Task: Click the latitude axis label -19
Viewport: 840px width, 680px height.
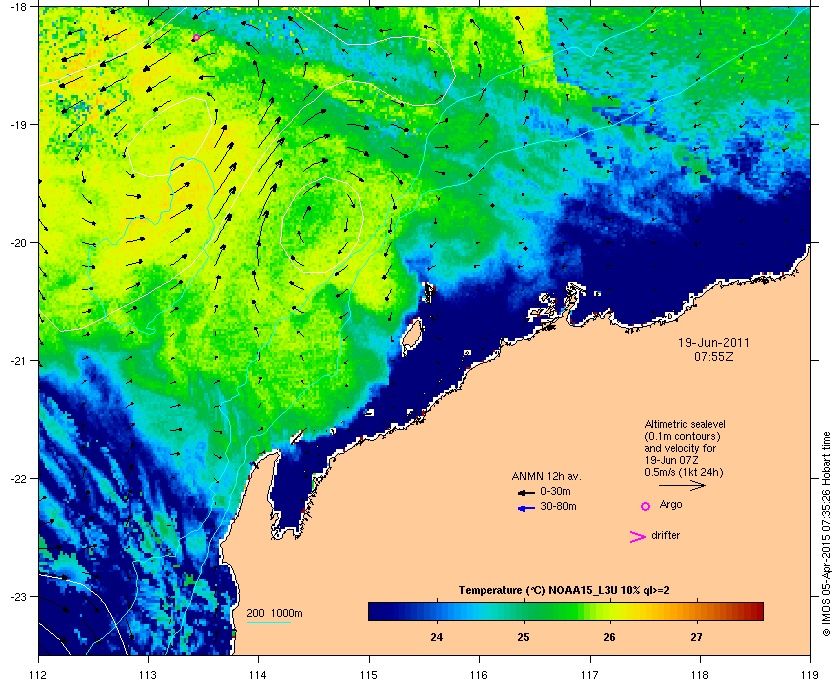Action: (17, 124)
